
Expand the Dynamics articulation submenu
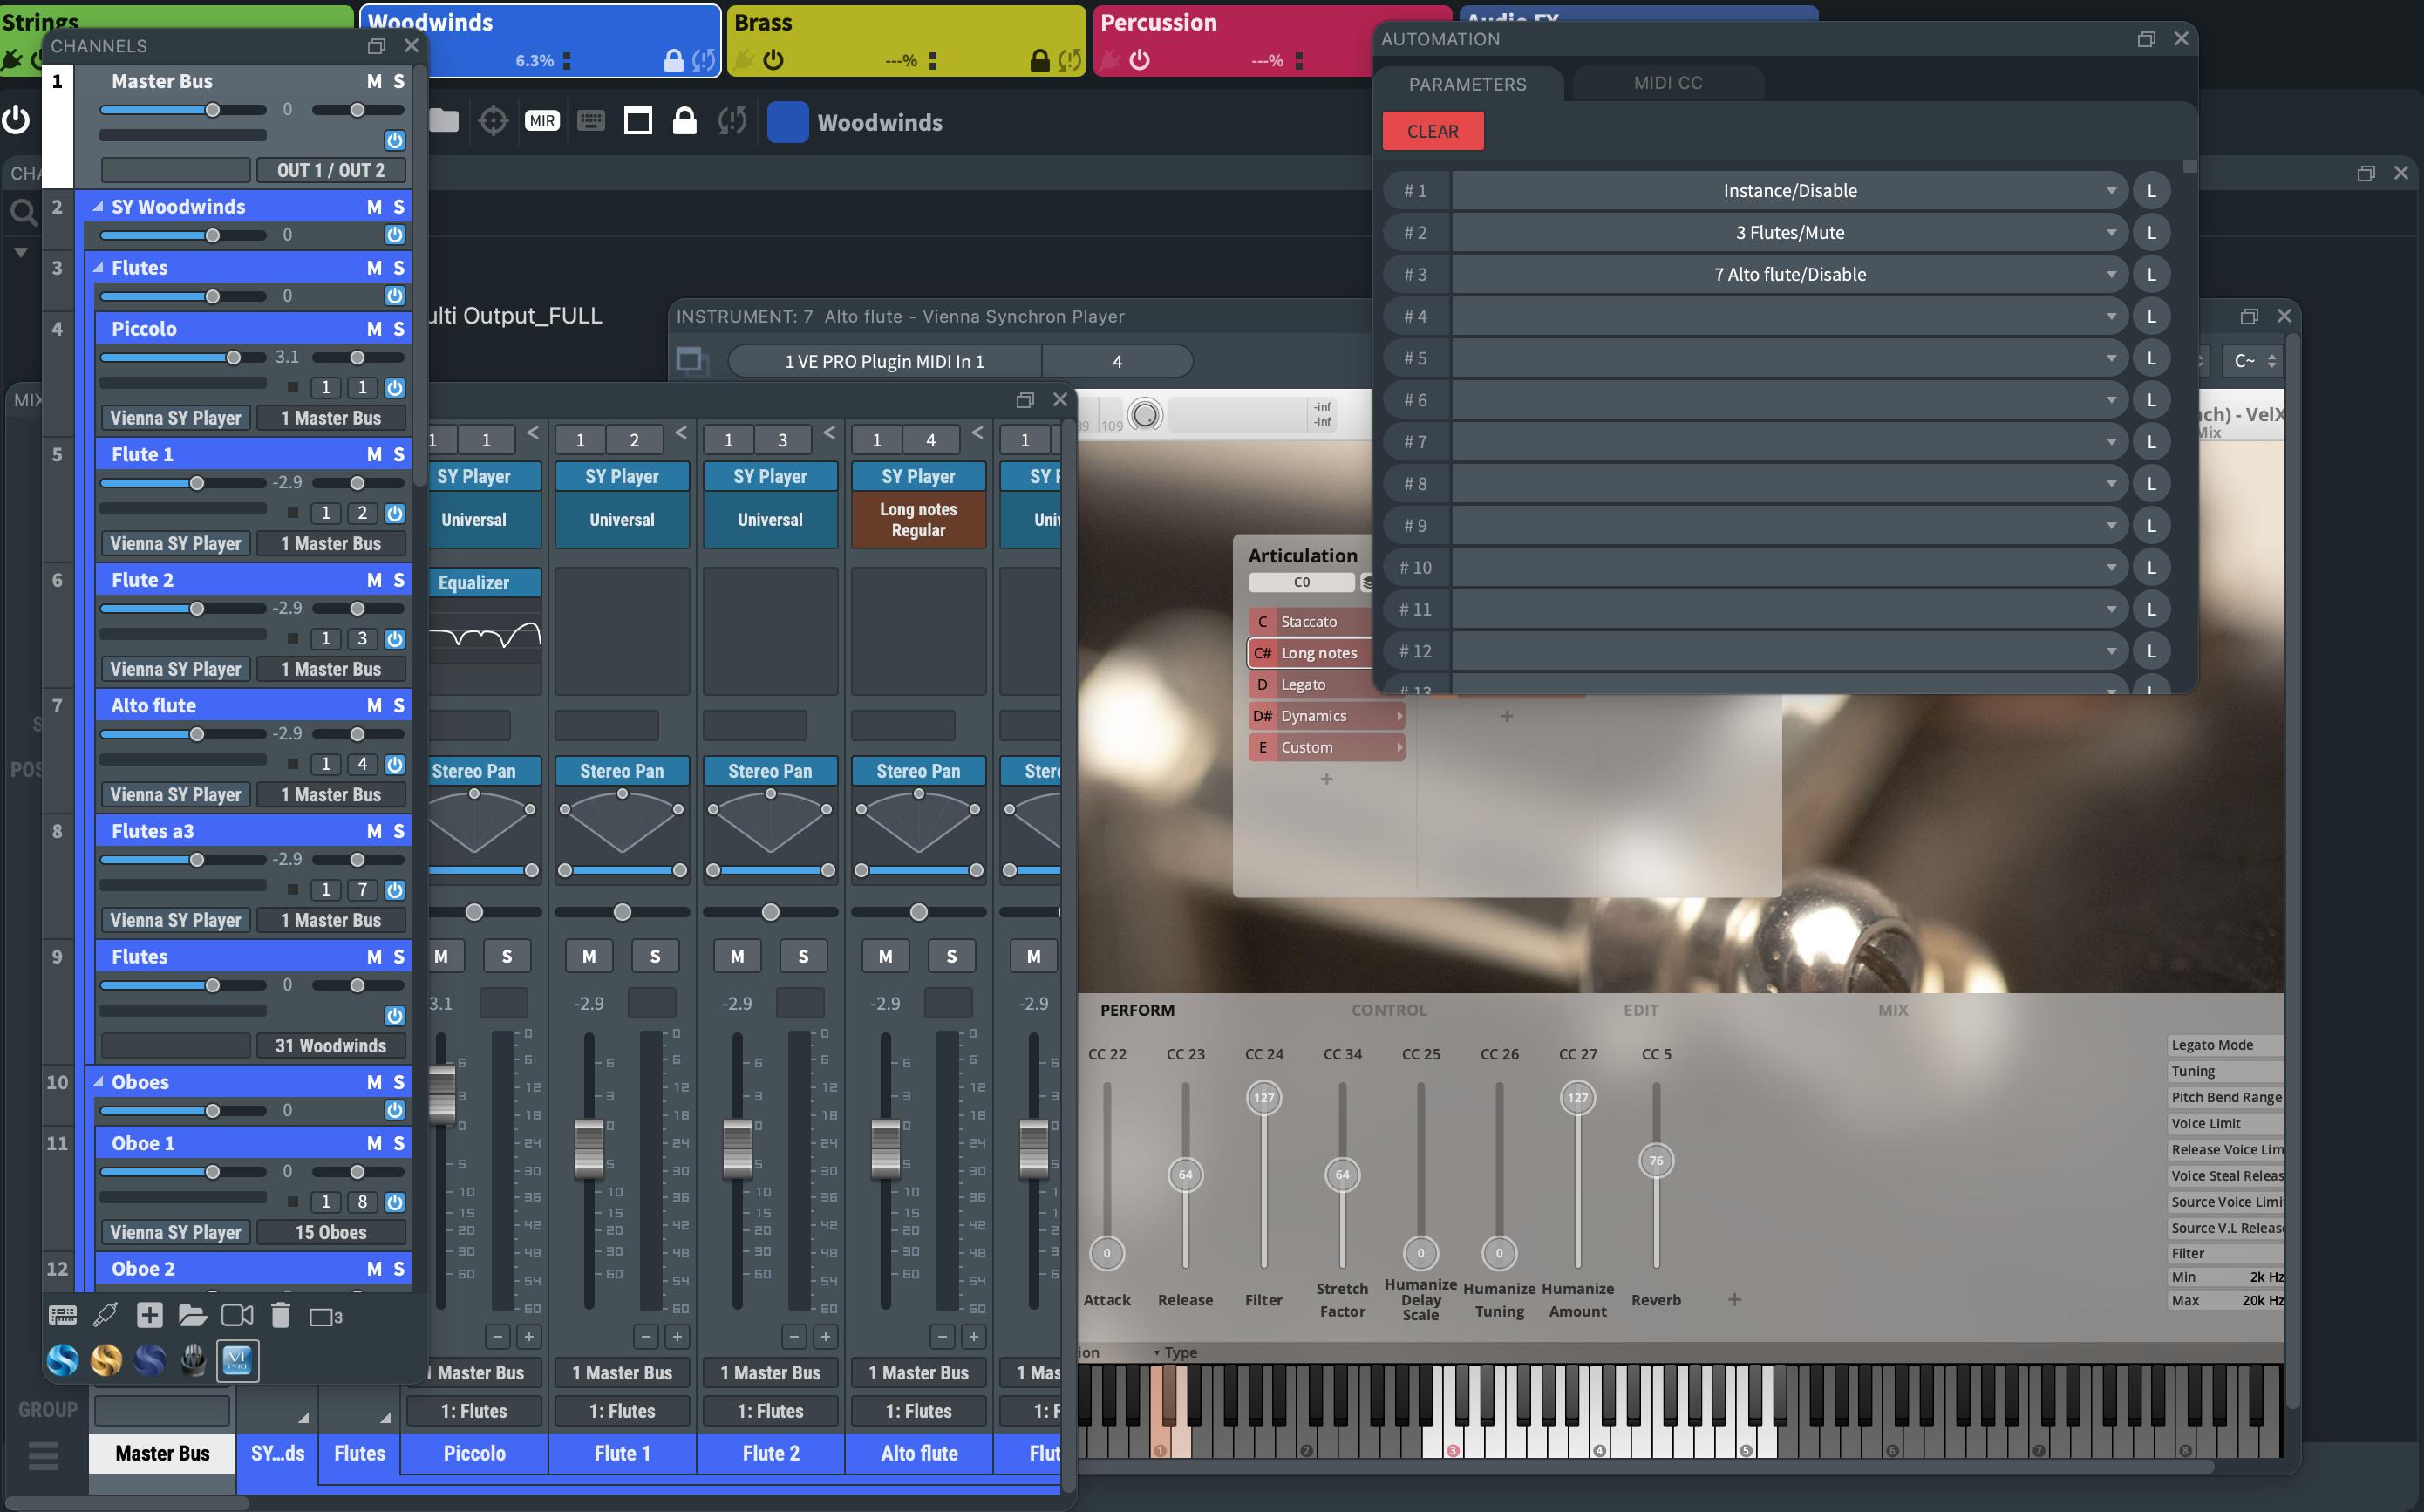pyautogui.click(x=1399, y=716)
